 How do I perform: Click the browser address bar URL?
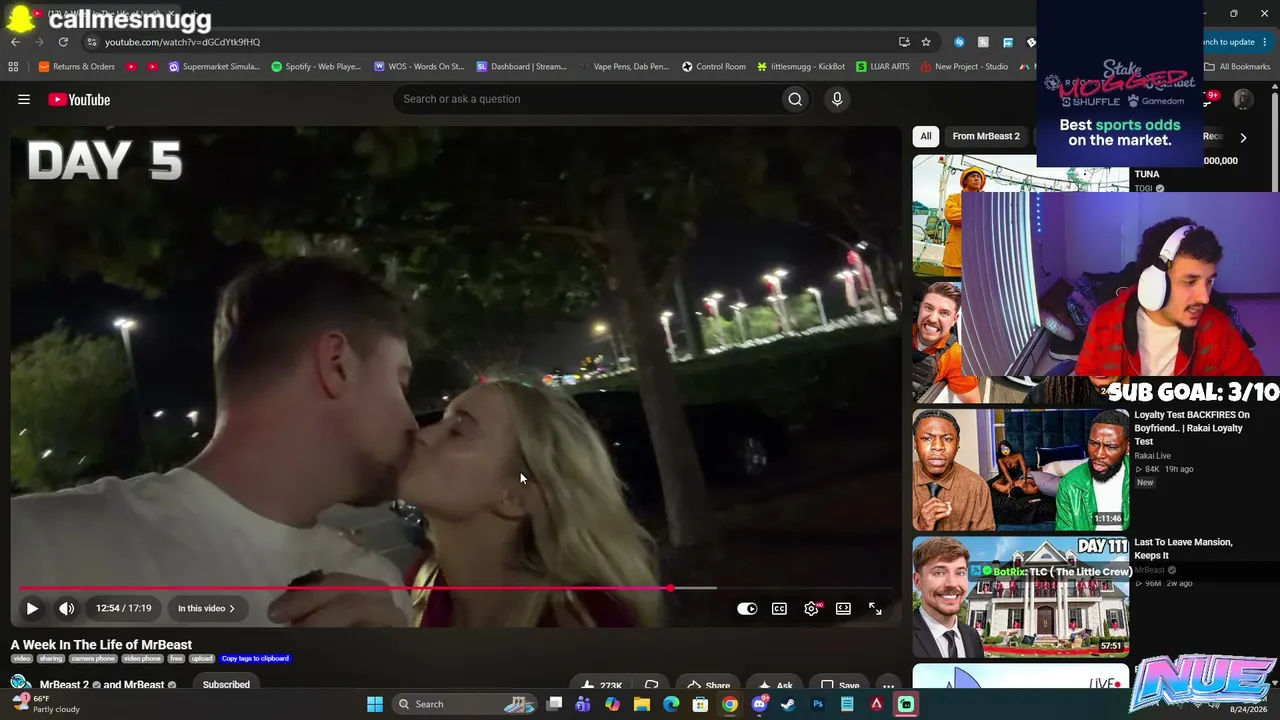click(x=183, y=42)
